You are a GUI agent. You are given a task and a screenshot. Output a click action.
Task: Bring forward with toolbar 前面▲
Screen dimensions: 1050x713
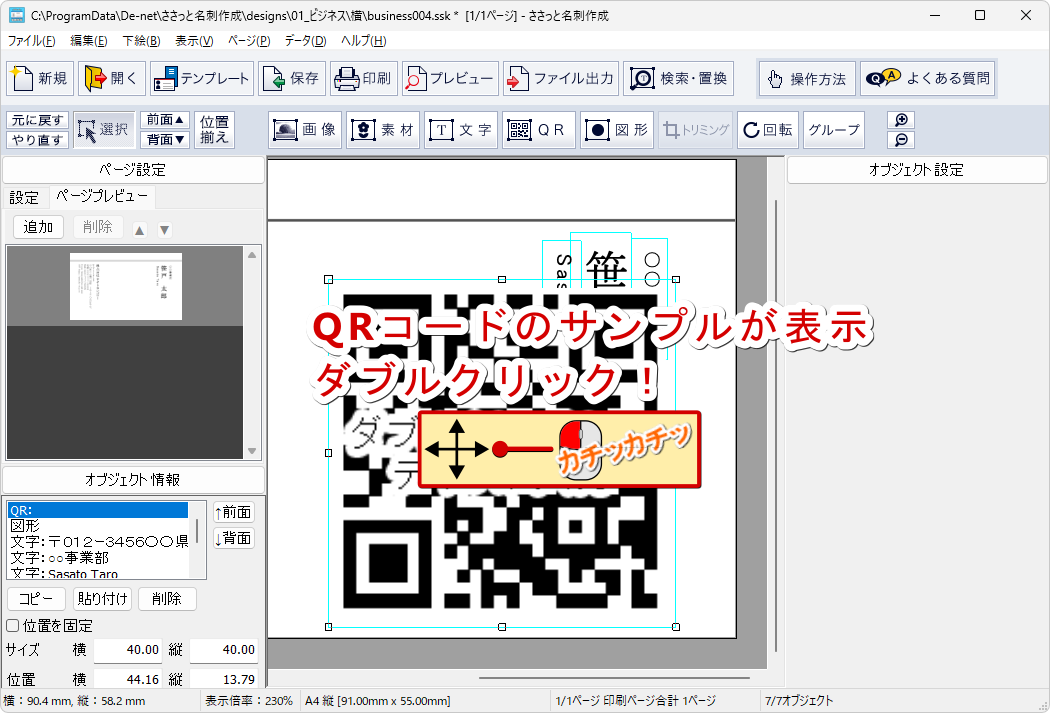coord(165,120)
